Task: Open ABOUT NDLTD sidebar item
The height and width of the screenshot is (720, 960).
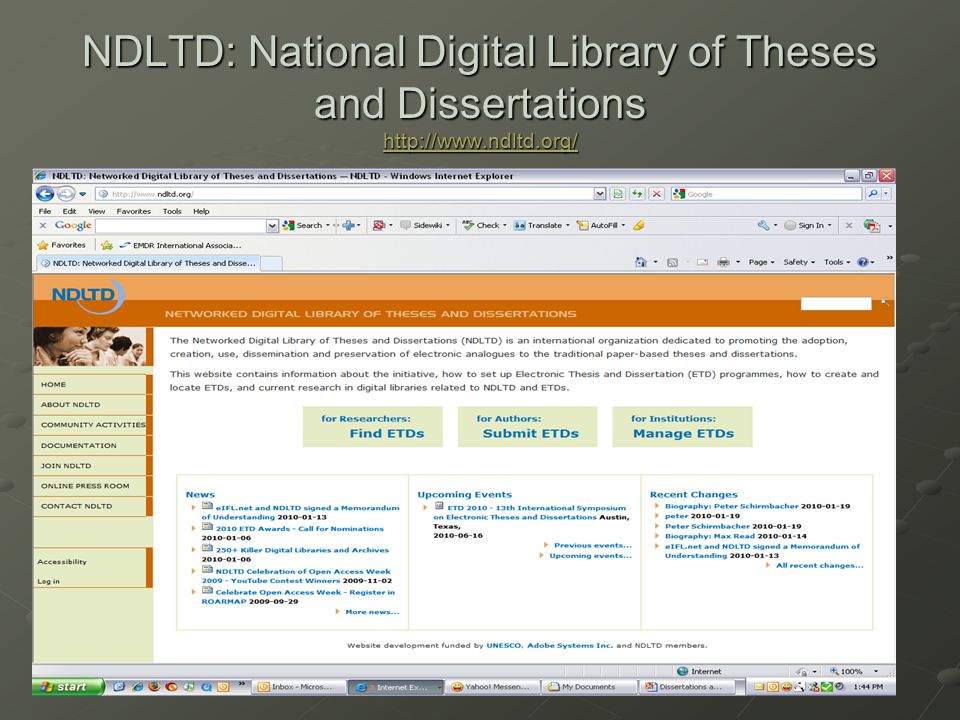Action: click(89, 405)
